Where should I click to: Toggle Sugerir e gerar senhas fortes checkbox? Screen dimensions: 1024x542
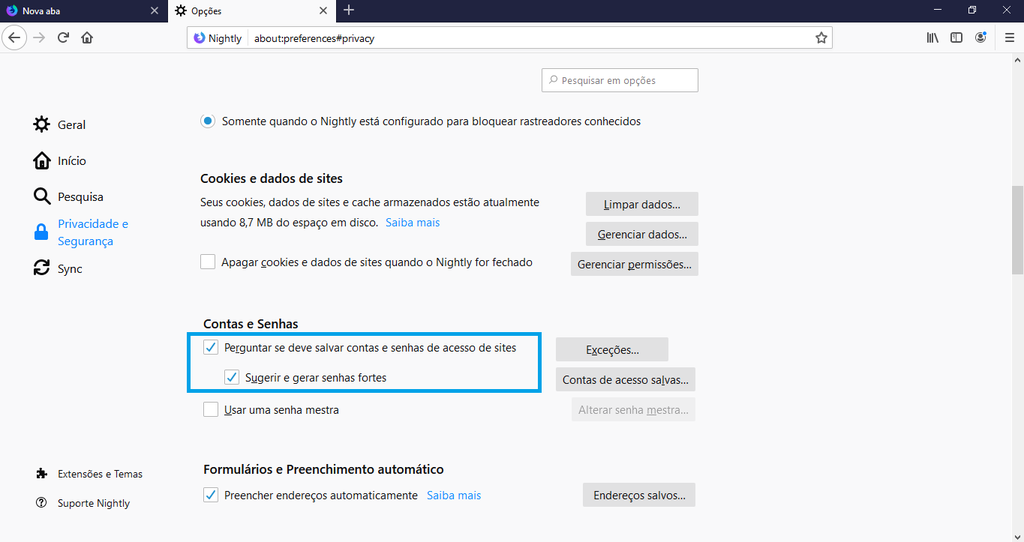click(x=231, y=377)
